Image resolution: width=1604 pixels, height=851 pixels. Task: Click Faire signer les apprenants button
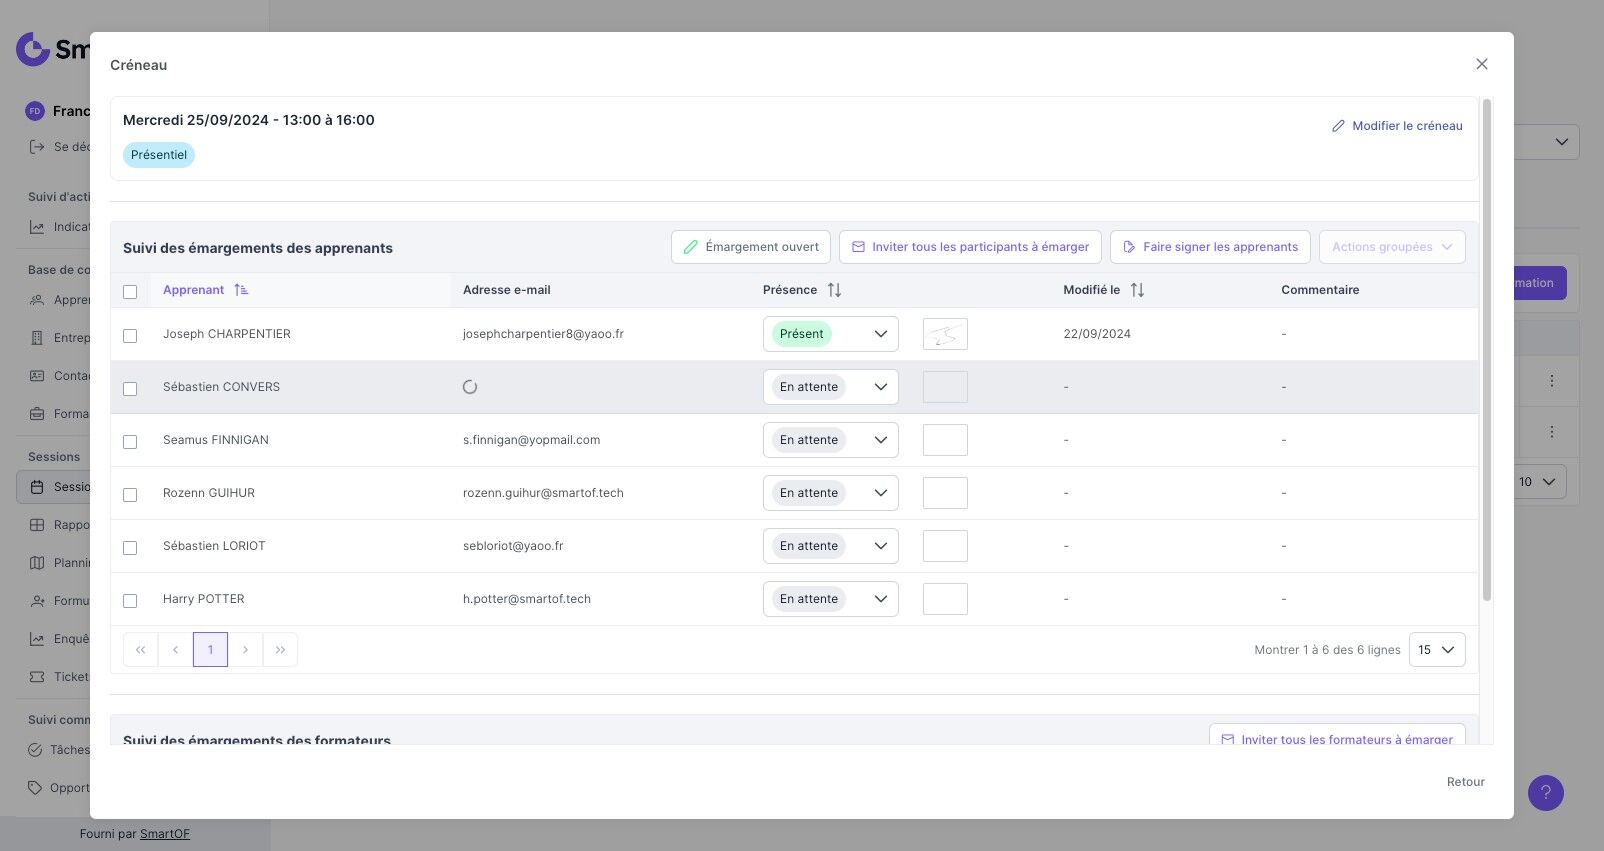click(x=1210, y=247)
